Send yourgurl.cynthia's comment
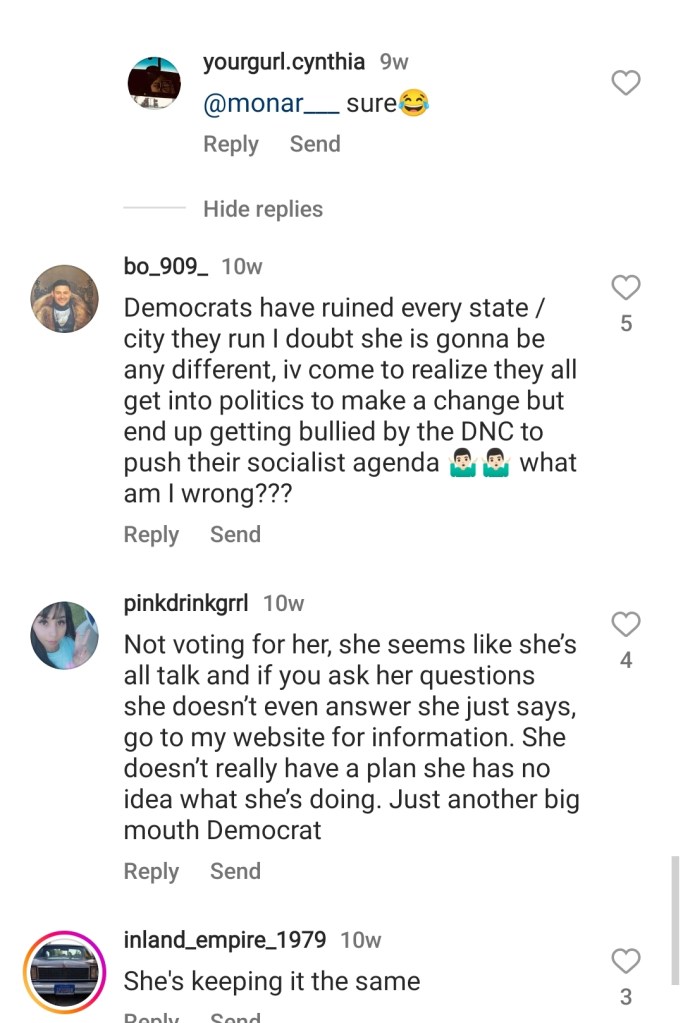Viewport: 683px width, 1023px height. point(315,144)
